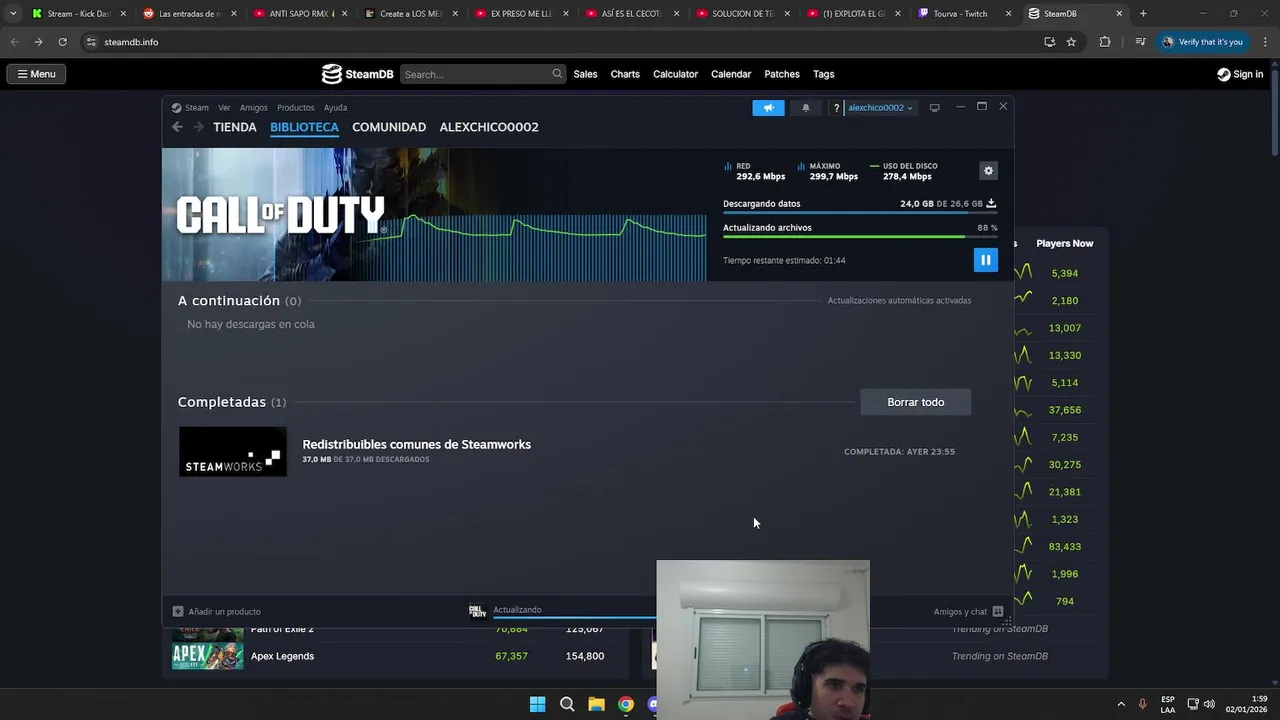Reload the page in Chrome
The width and height of the screenshot is (1280, 720).
[x=62, y=42]
